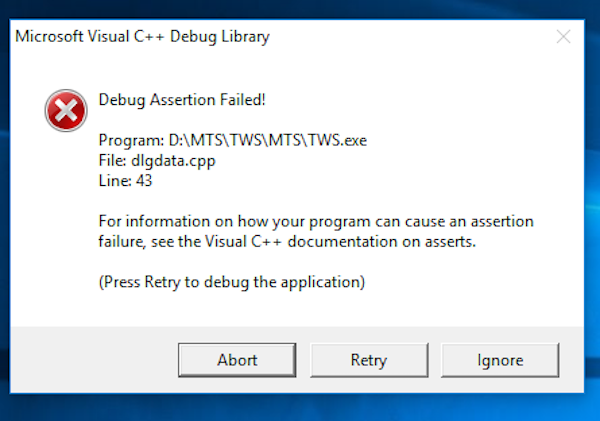The image size is (600, 421).
Task: Select the Debug Assertion Failed! heading
Action: [x=182, y=99]
